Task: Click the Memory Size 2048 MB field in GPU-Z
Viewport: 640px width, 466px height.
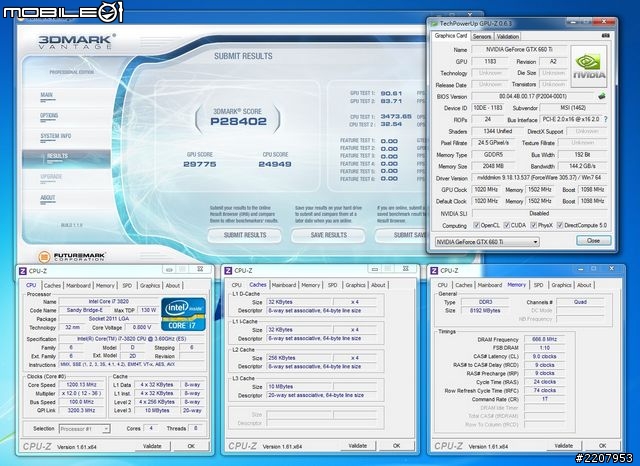Action: [493, 166]
